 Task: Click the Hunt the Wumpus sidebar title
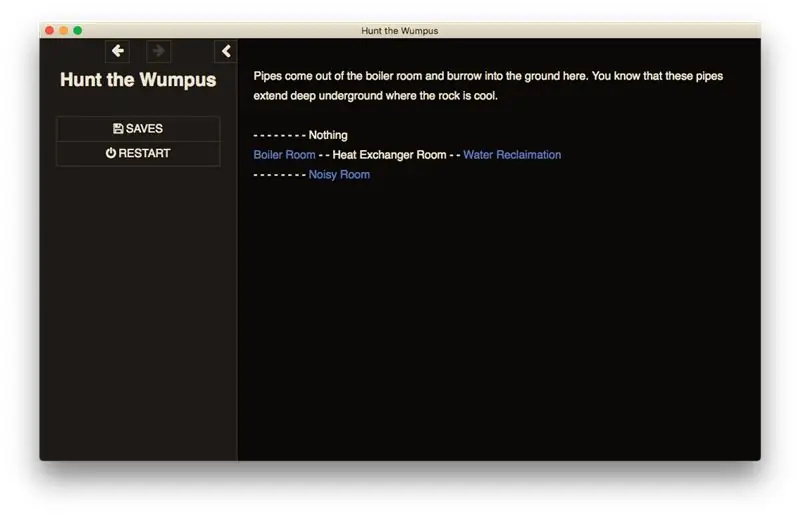click(138, 80)
